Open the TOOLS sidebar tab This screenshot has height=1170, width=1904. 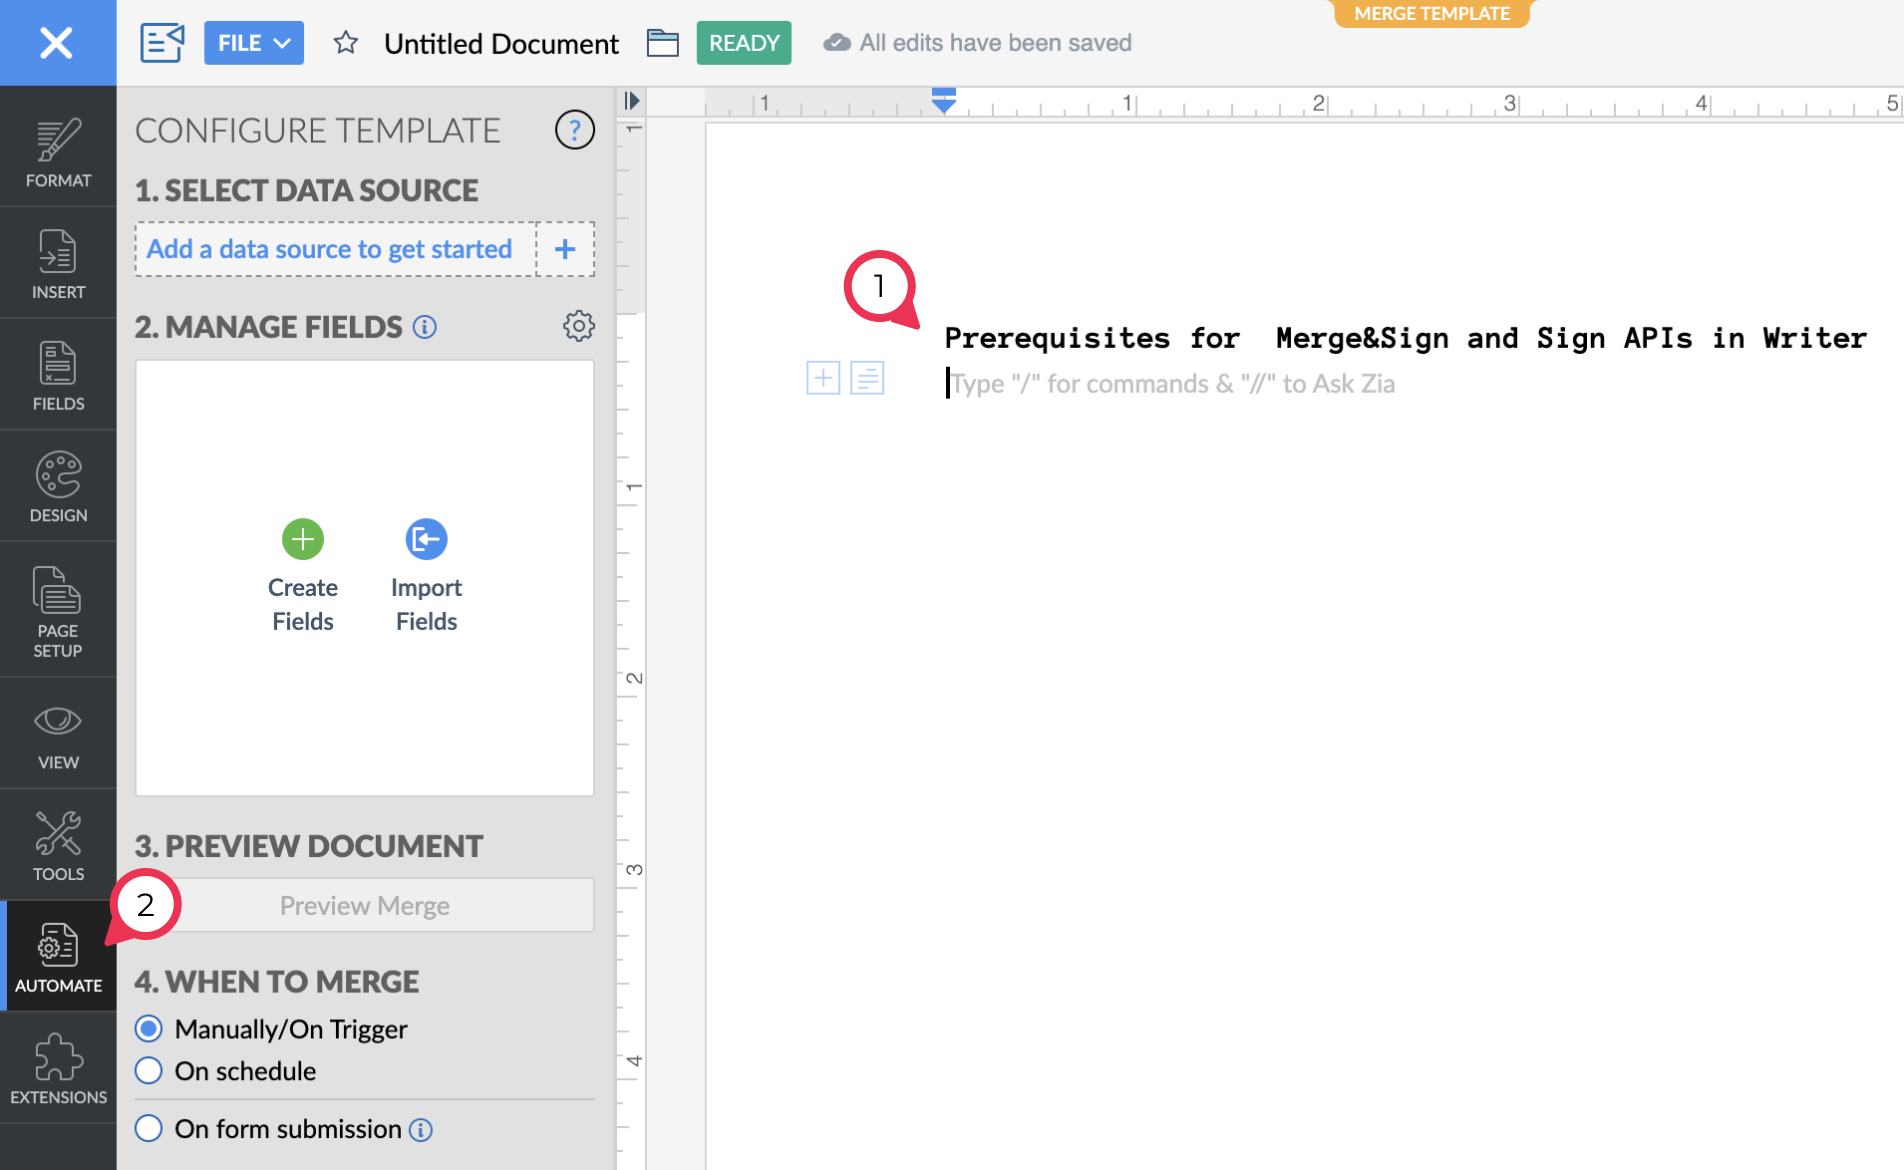[x=58, y=846]
